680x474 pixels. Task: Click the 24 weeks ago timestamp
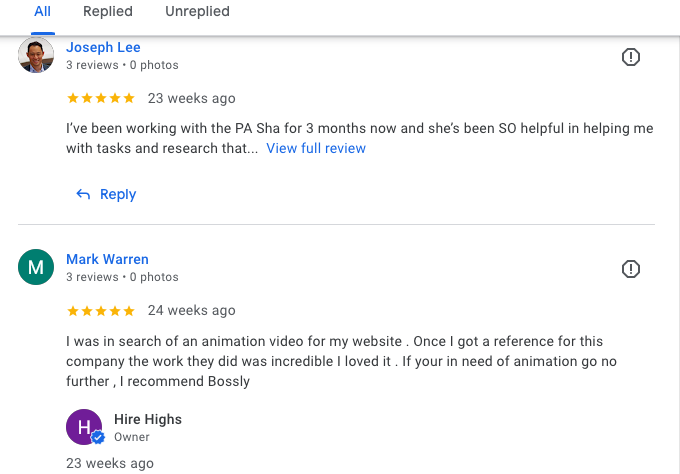192,310
